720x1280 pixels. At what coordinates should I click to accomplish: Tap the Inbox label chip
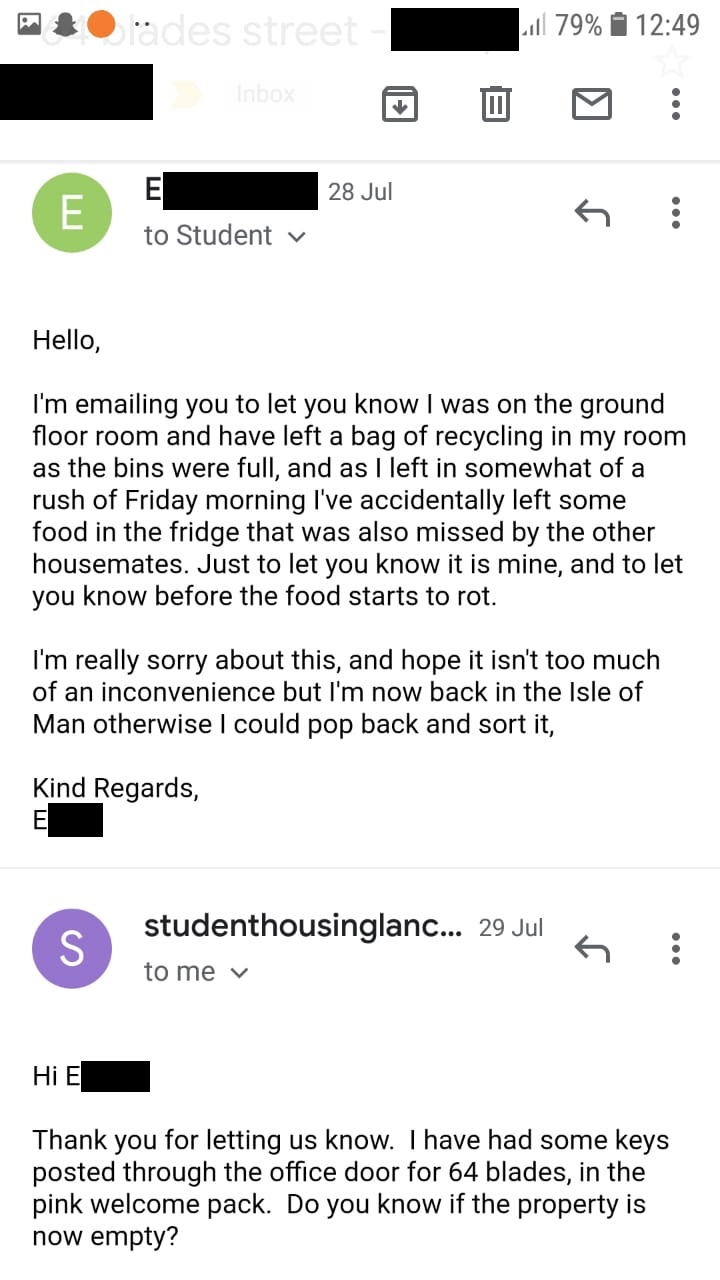[x=265, y=94]
